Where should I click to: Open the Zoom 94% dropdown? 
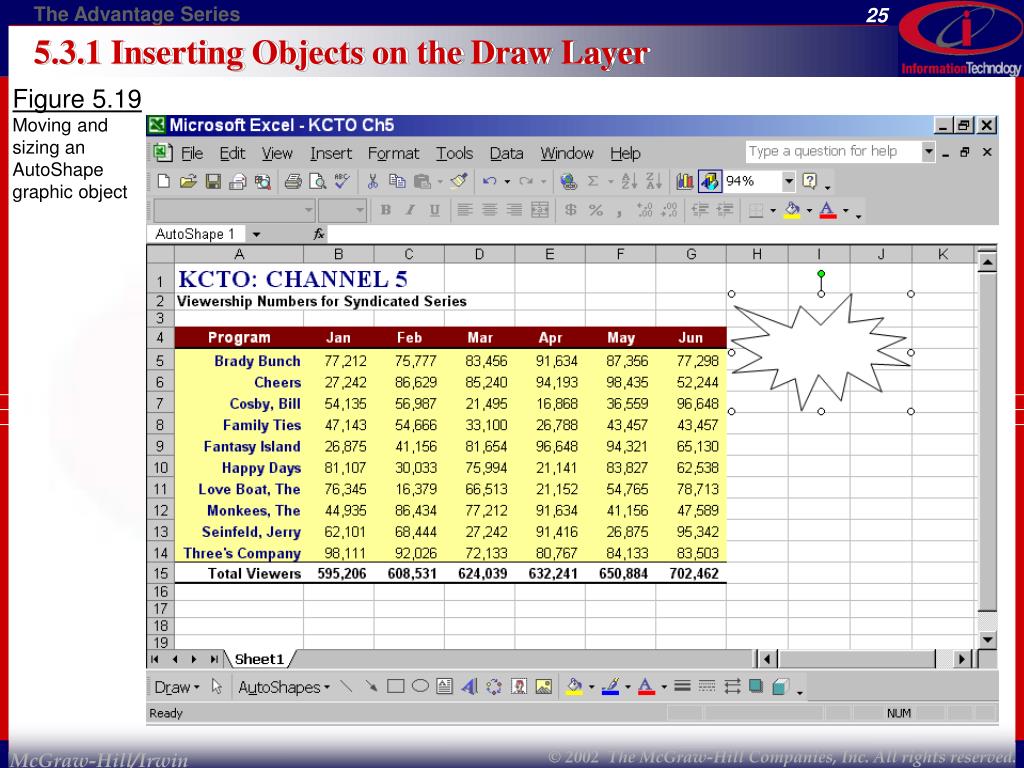[x=789, y=181]
